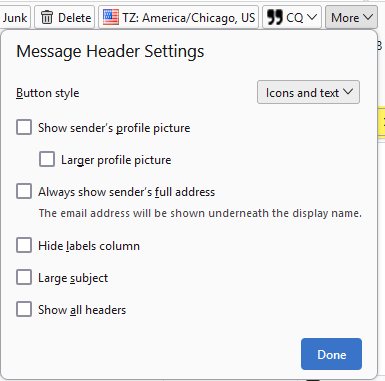Click the Junk toolbar button
The image size is (385, 381).
pos(15,17)
